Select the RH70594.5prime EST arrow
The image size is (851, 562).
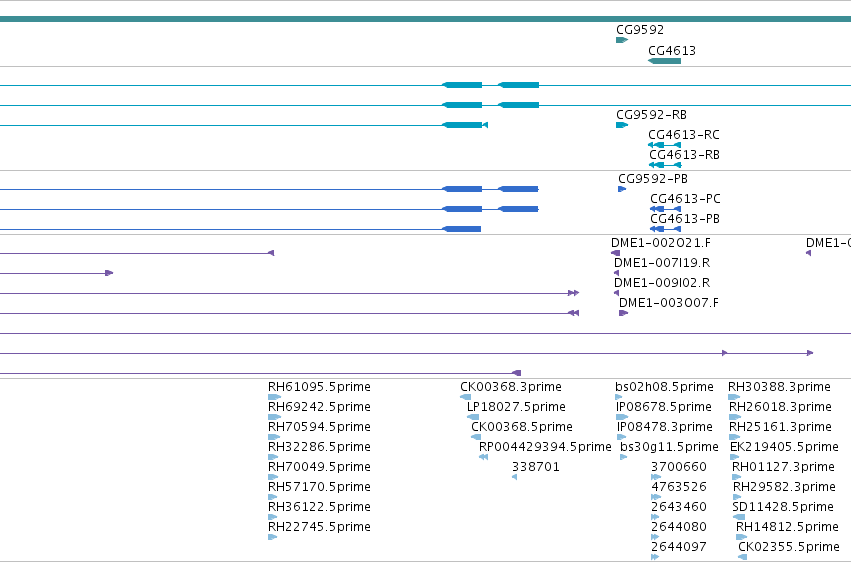point(274,437)
